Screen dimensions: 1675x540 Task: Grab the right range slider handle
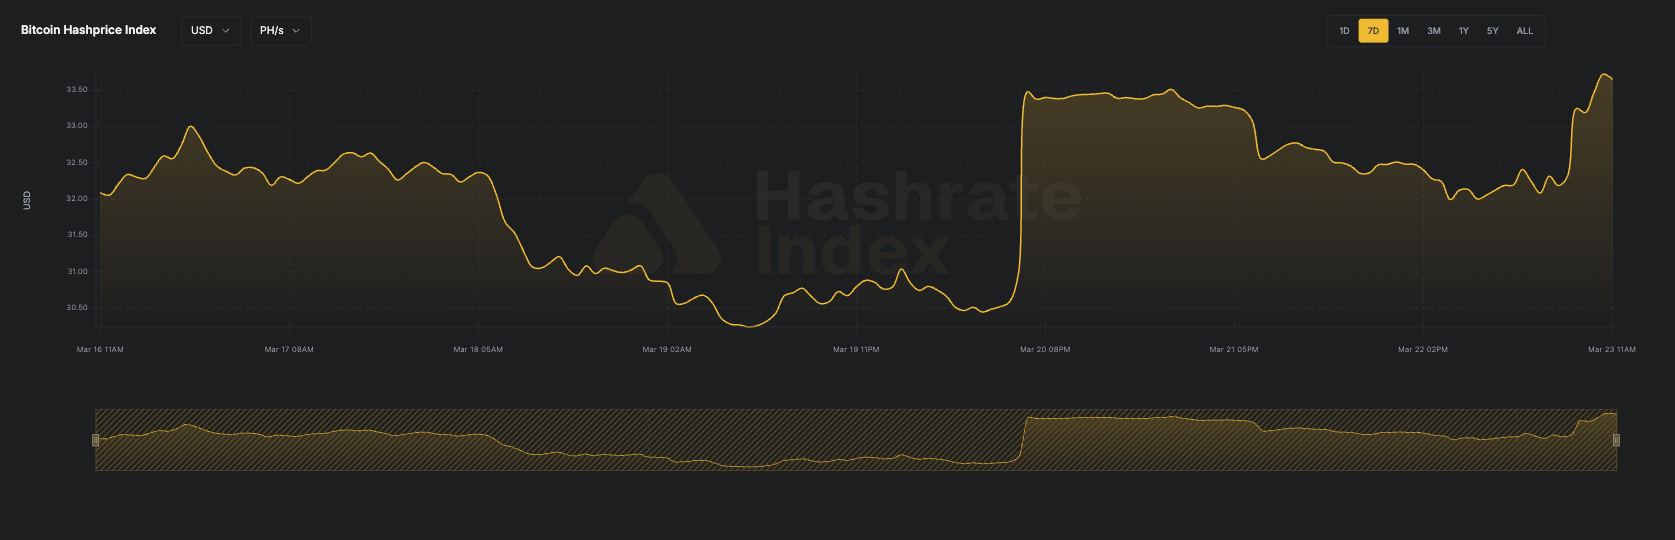click(1616, 440)
